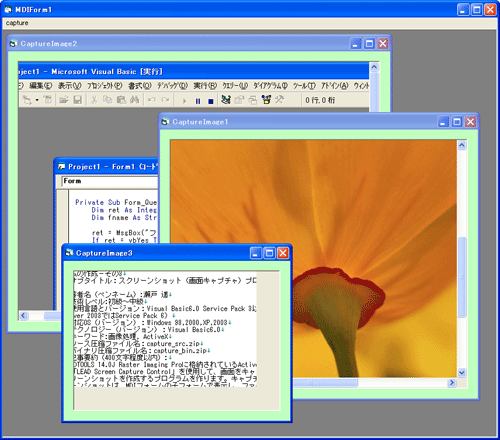Click the 'Dim ret As Integ' code line
Image resolution: width=500 pixels, height=440 pixels.
[x=124, y=210]
